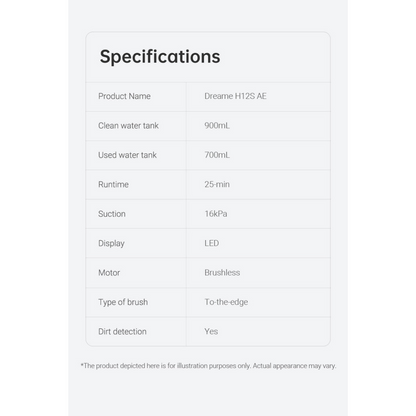This screenshot has width=416, height=416.
Task: Click the 700mL value
Action: (217, 155)
